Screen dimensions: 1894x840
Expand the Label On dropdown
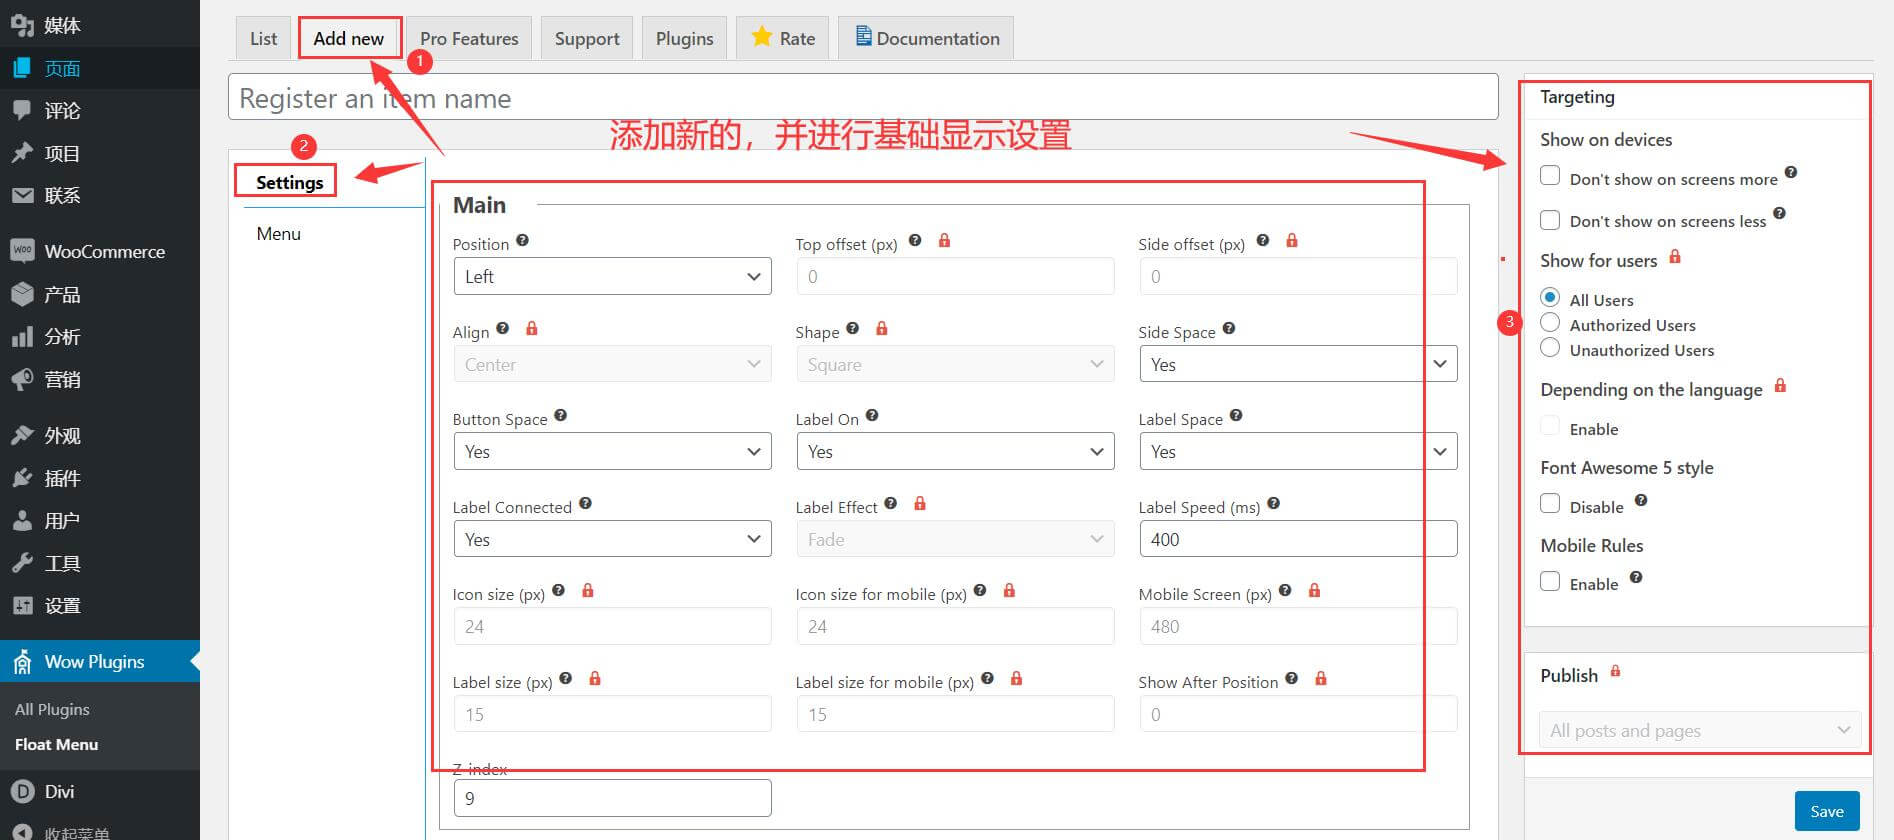click(954, 452)
